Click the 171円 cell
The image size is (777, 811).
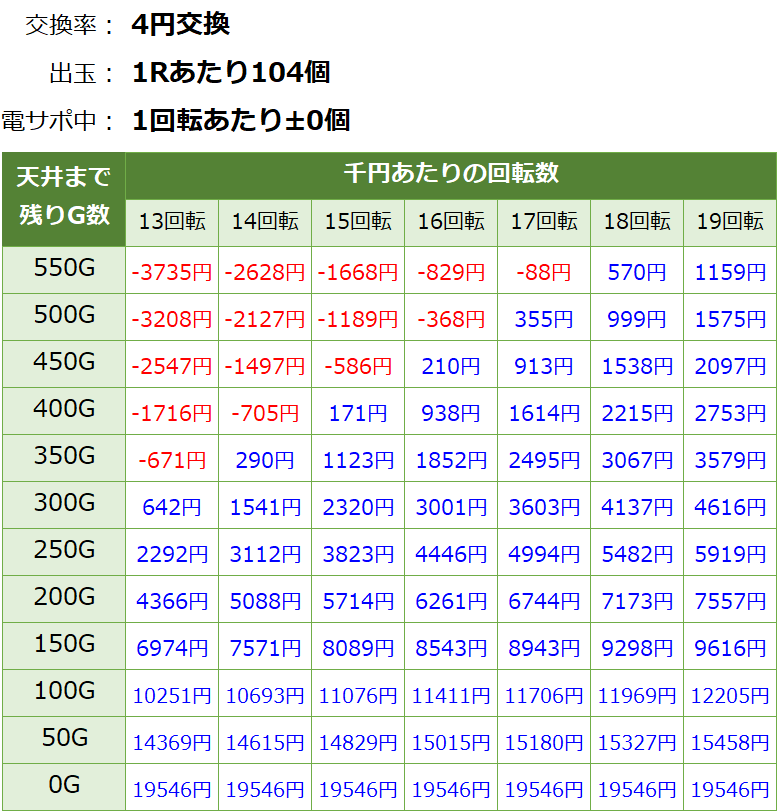click(358, 413)
